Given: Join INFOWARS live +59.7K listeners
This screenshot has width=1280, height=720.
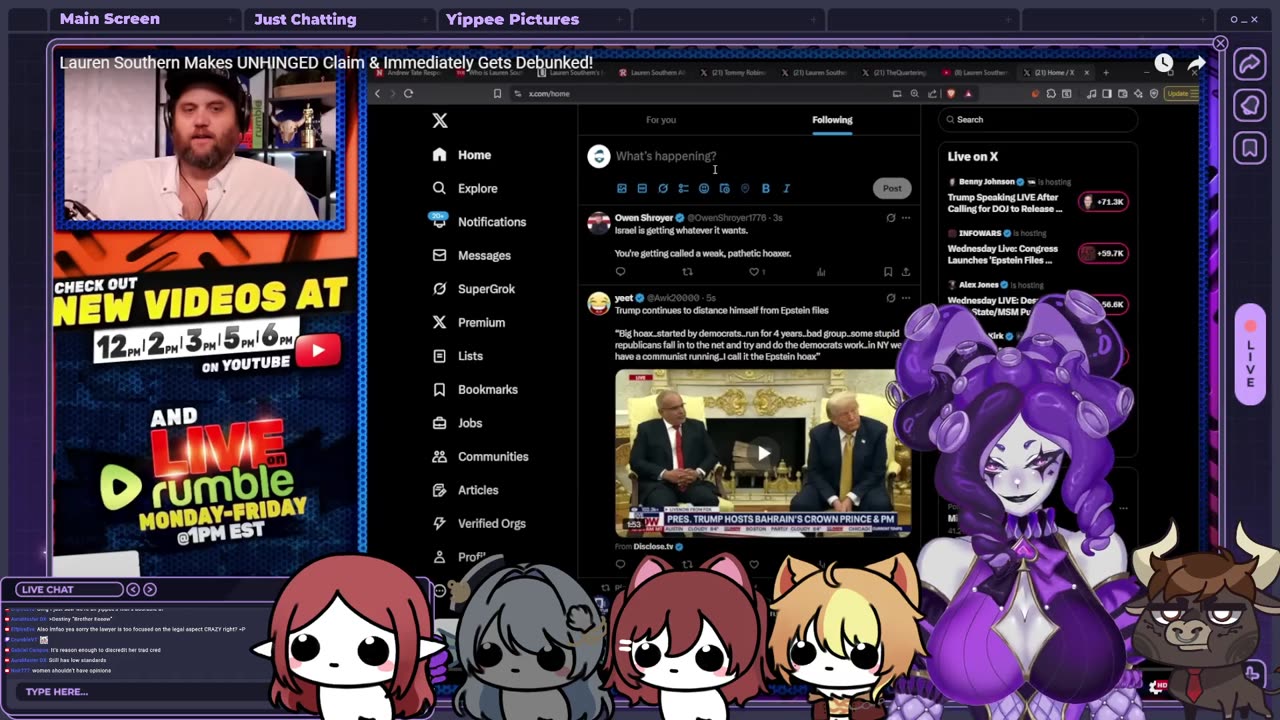Looking at the screenshot, I should click(x=1103, y=253).
